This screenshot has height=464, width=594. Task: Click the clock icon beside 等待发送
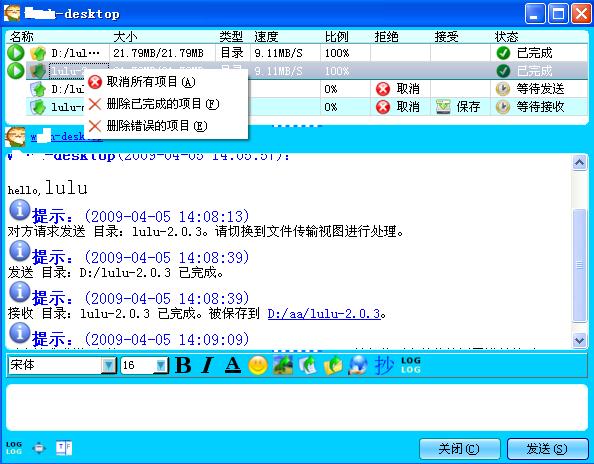coord(503,89)
